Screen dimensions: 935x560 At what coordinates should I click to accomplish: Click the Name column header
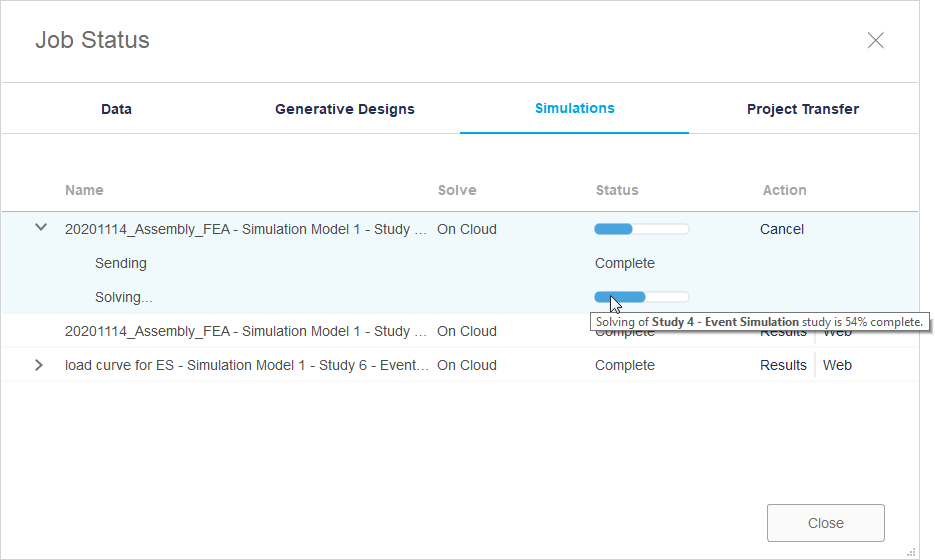[84, 190]
